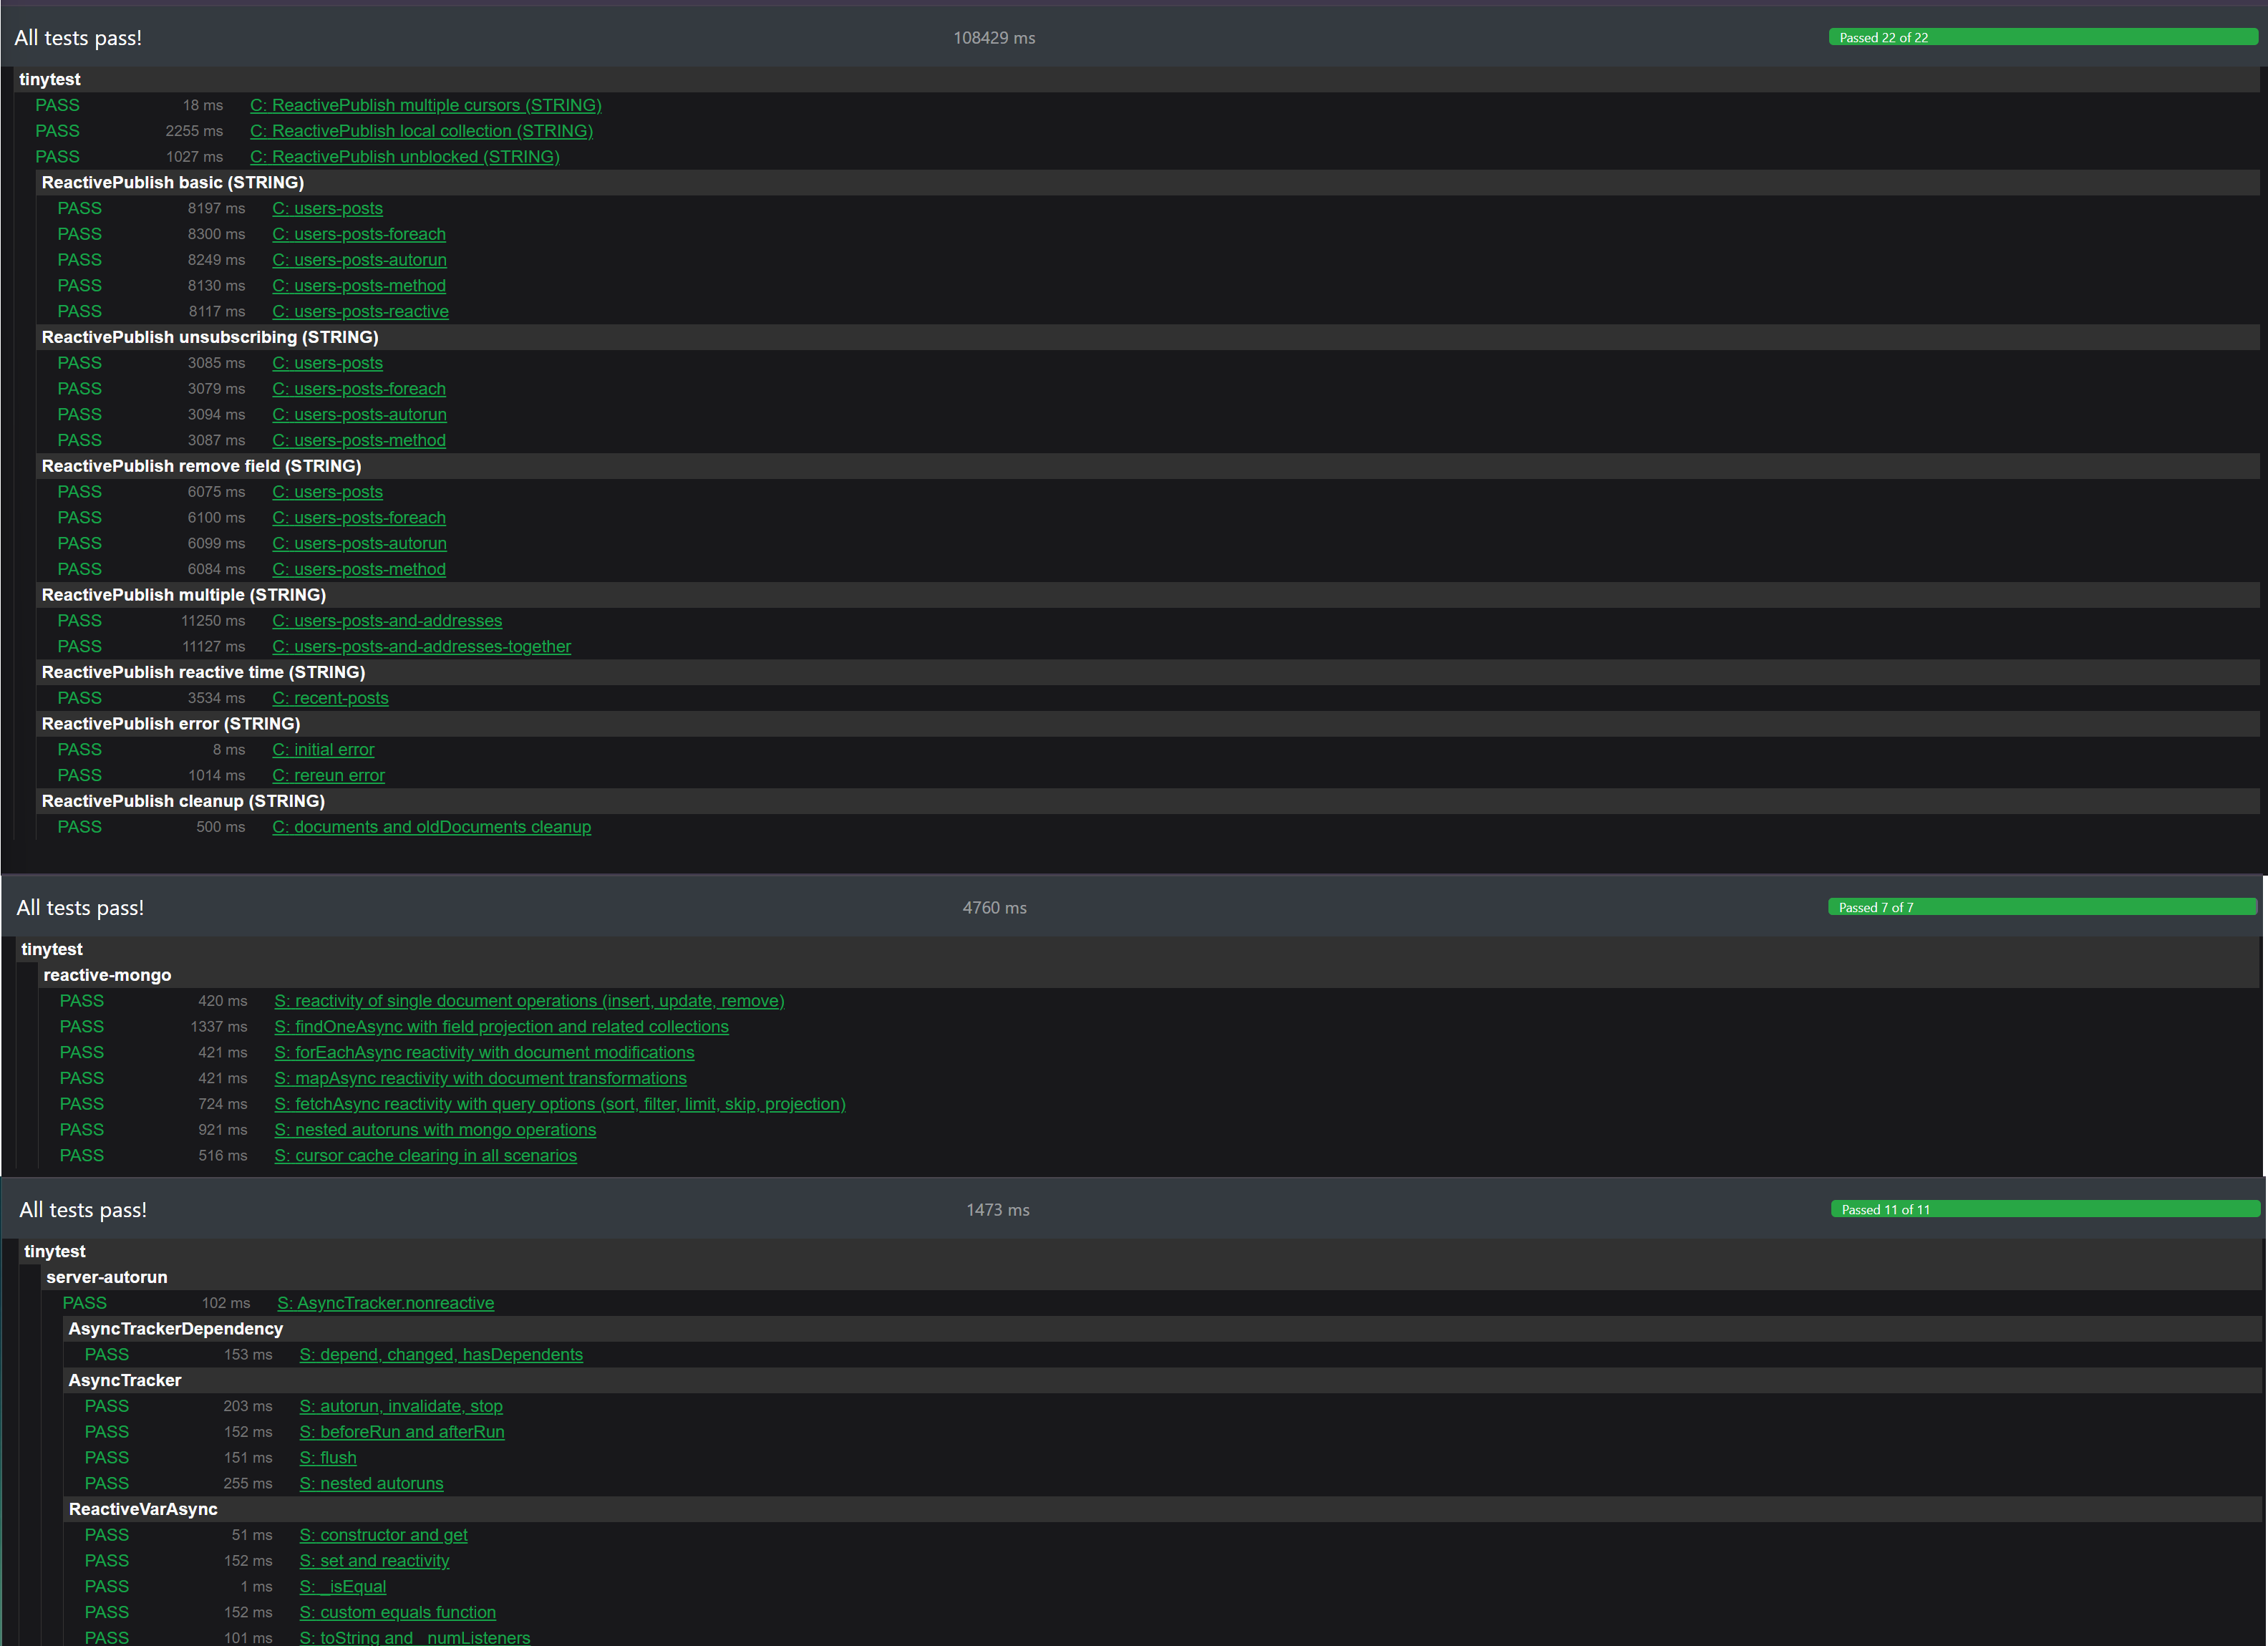Screen dimensions: 2268x1646
Task: Open 'S: depend, changed, hasDependents' test
Action: tap(441, 1354)
